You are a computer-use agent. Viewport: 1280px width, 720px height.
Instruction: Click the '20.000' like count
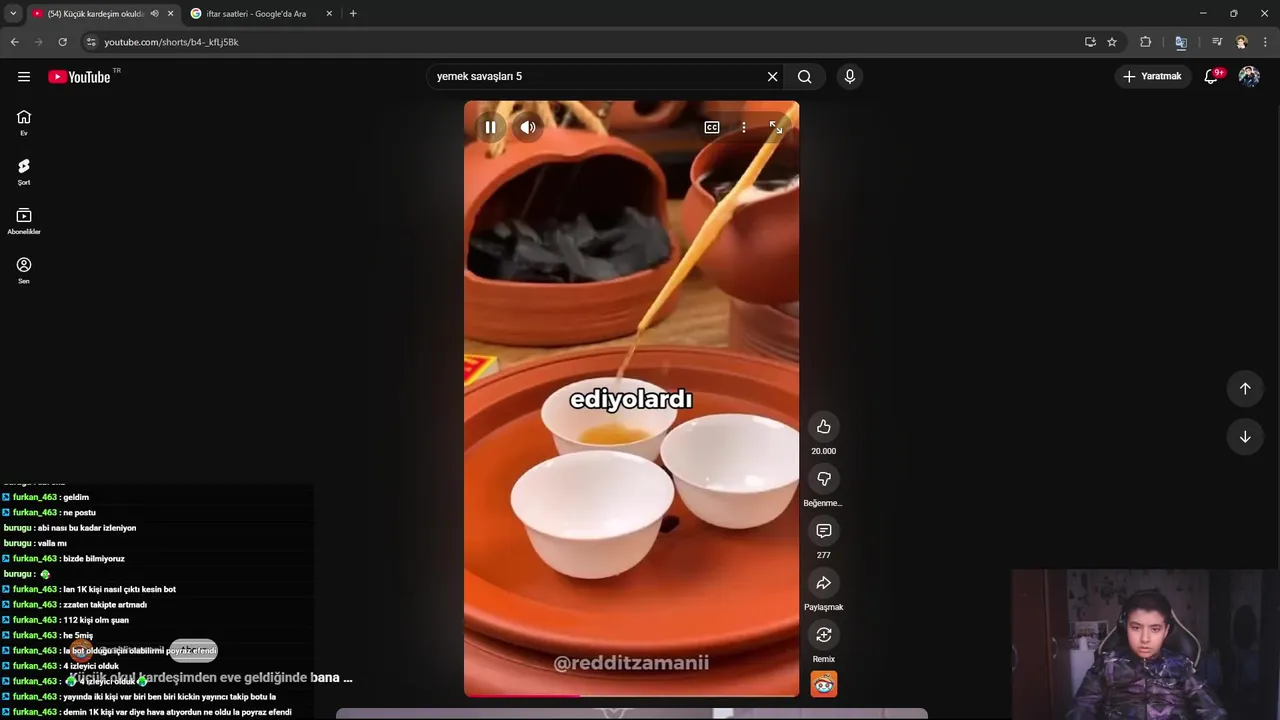pyautogui.click(x=824, y=451)
